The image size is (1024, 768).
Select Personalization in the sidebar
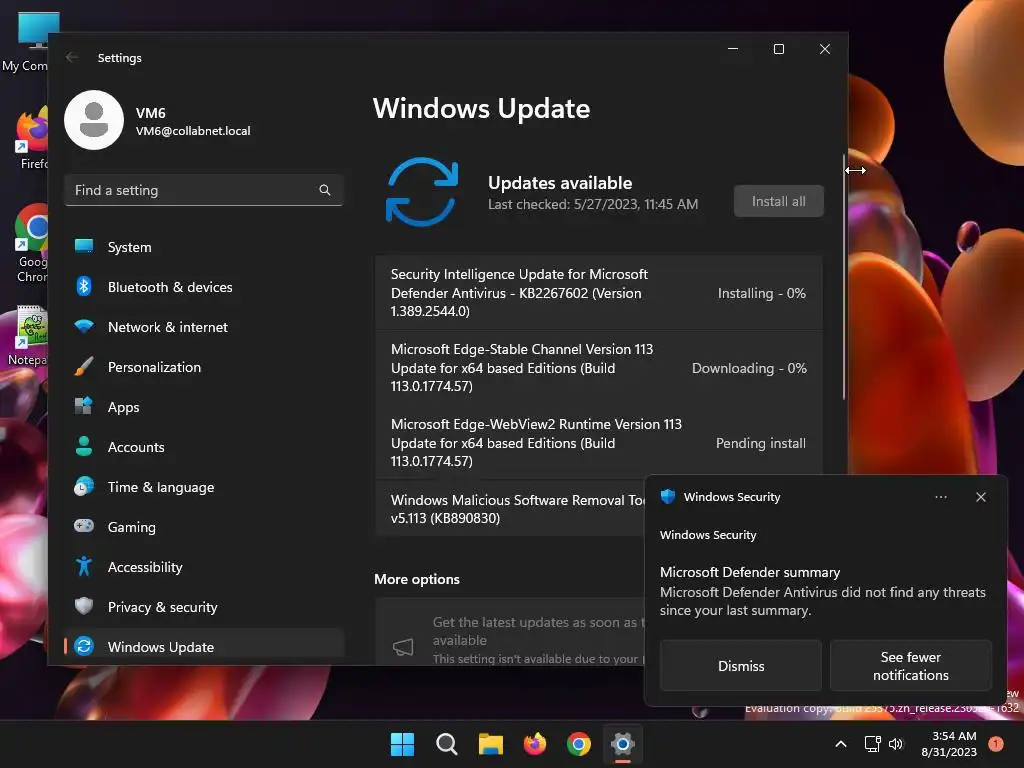(204, 367)
